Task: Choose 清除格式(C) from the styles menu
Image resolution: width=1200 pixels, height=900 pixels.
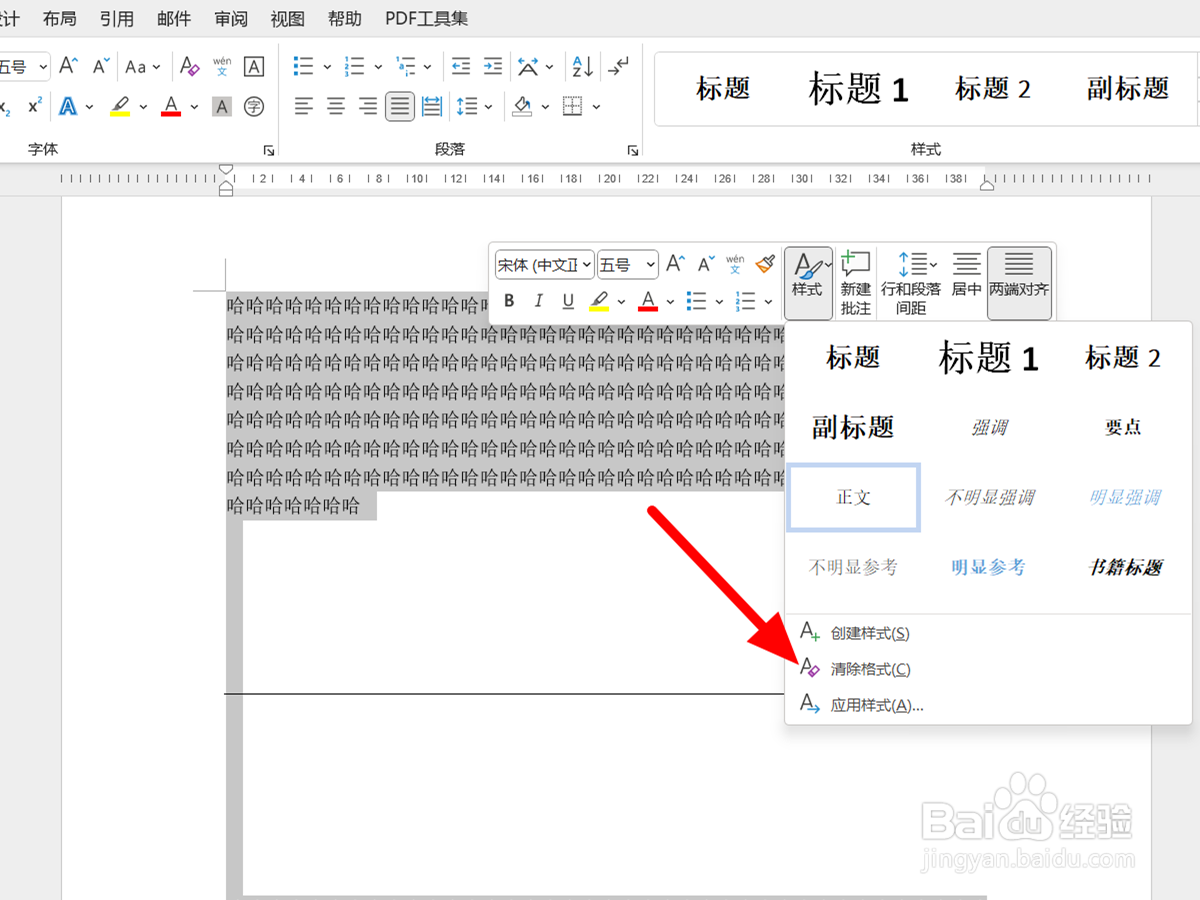Action: [x=868, y=669]
